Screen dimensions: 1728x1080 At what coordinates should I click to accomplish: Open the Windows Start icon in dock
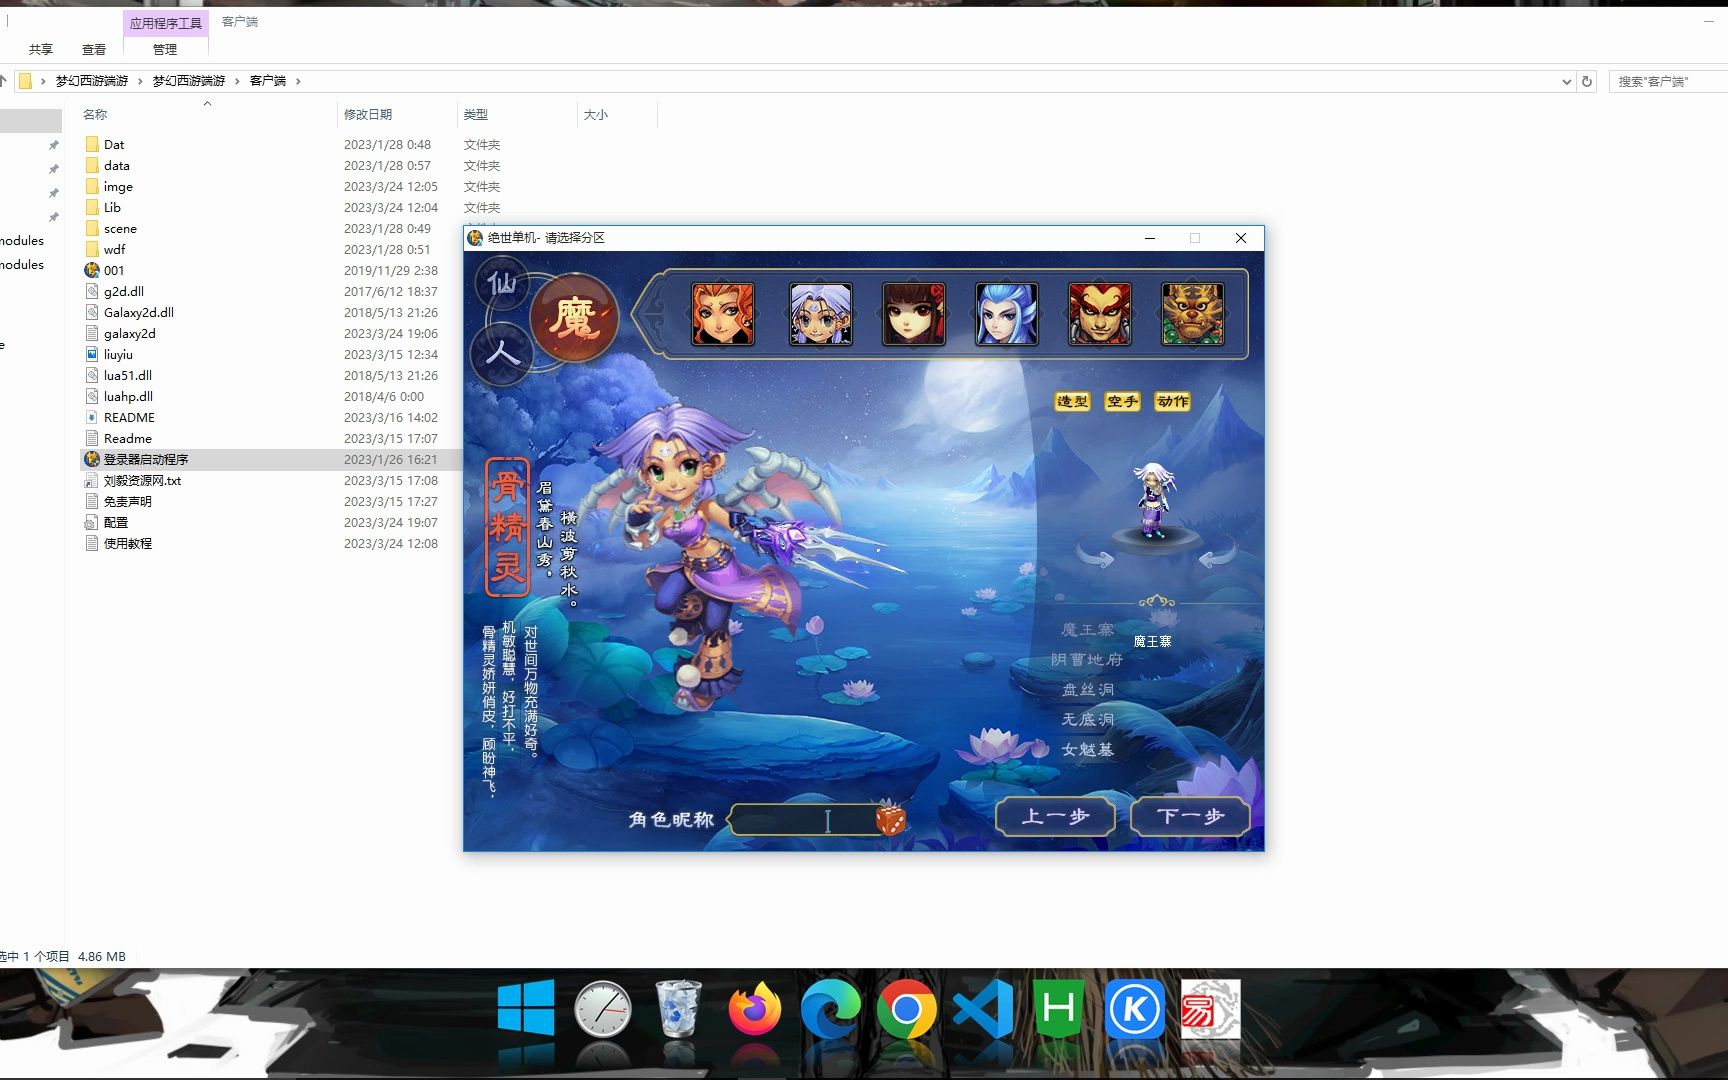click(526, 1008)
